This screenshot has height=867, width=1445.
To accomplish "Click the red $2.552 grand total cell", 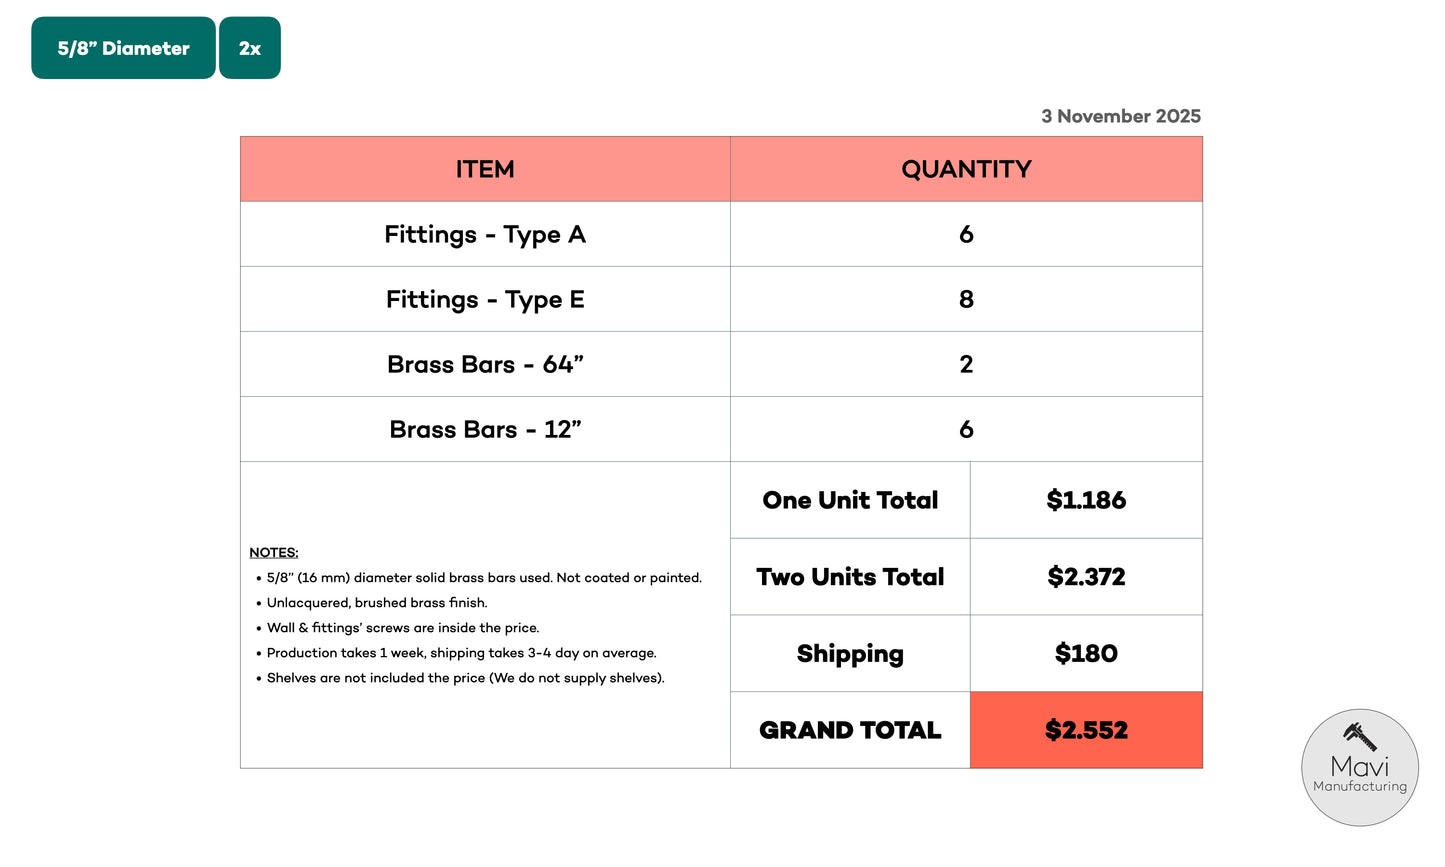I will click(x=1086, y=730).
